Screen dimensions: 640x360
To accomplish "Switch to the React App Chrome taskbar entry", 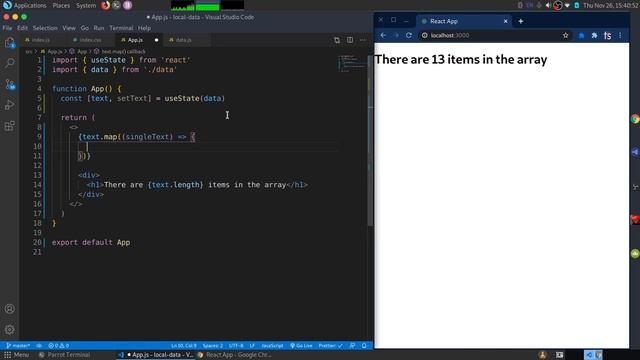I will pyautogui.click(x=235, y=355).
